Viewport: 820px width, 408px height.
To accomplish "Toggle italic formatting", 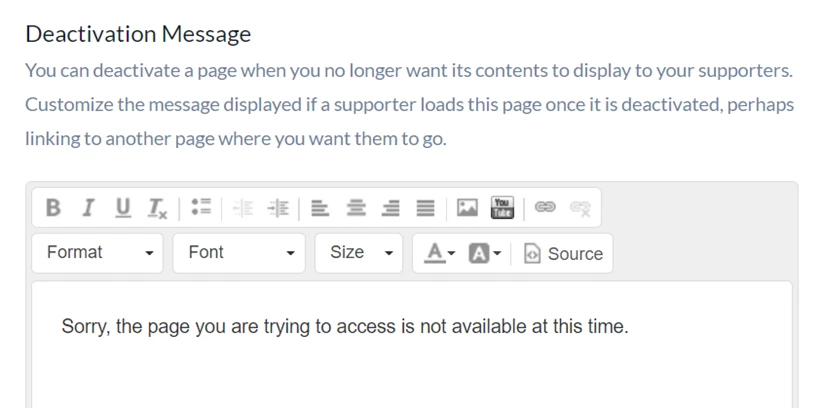I will (x=88, y=208).
